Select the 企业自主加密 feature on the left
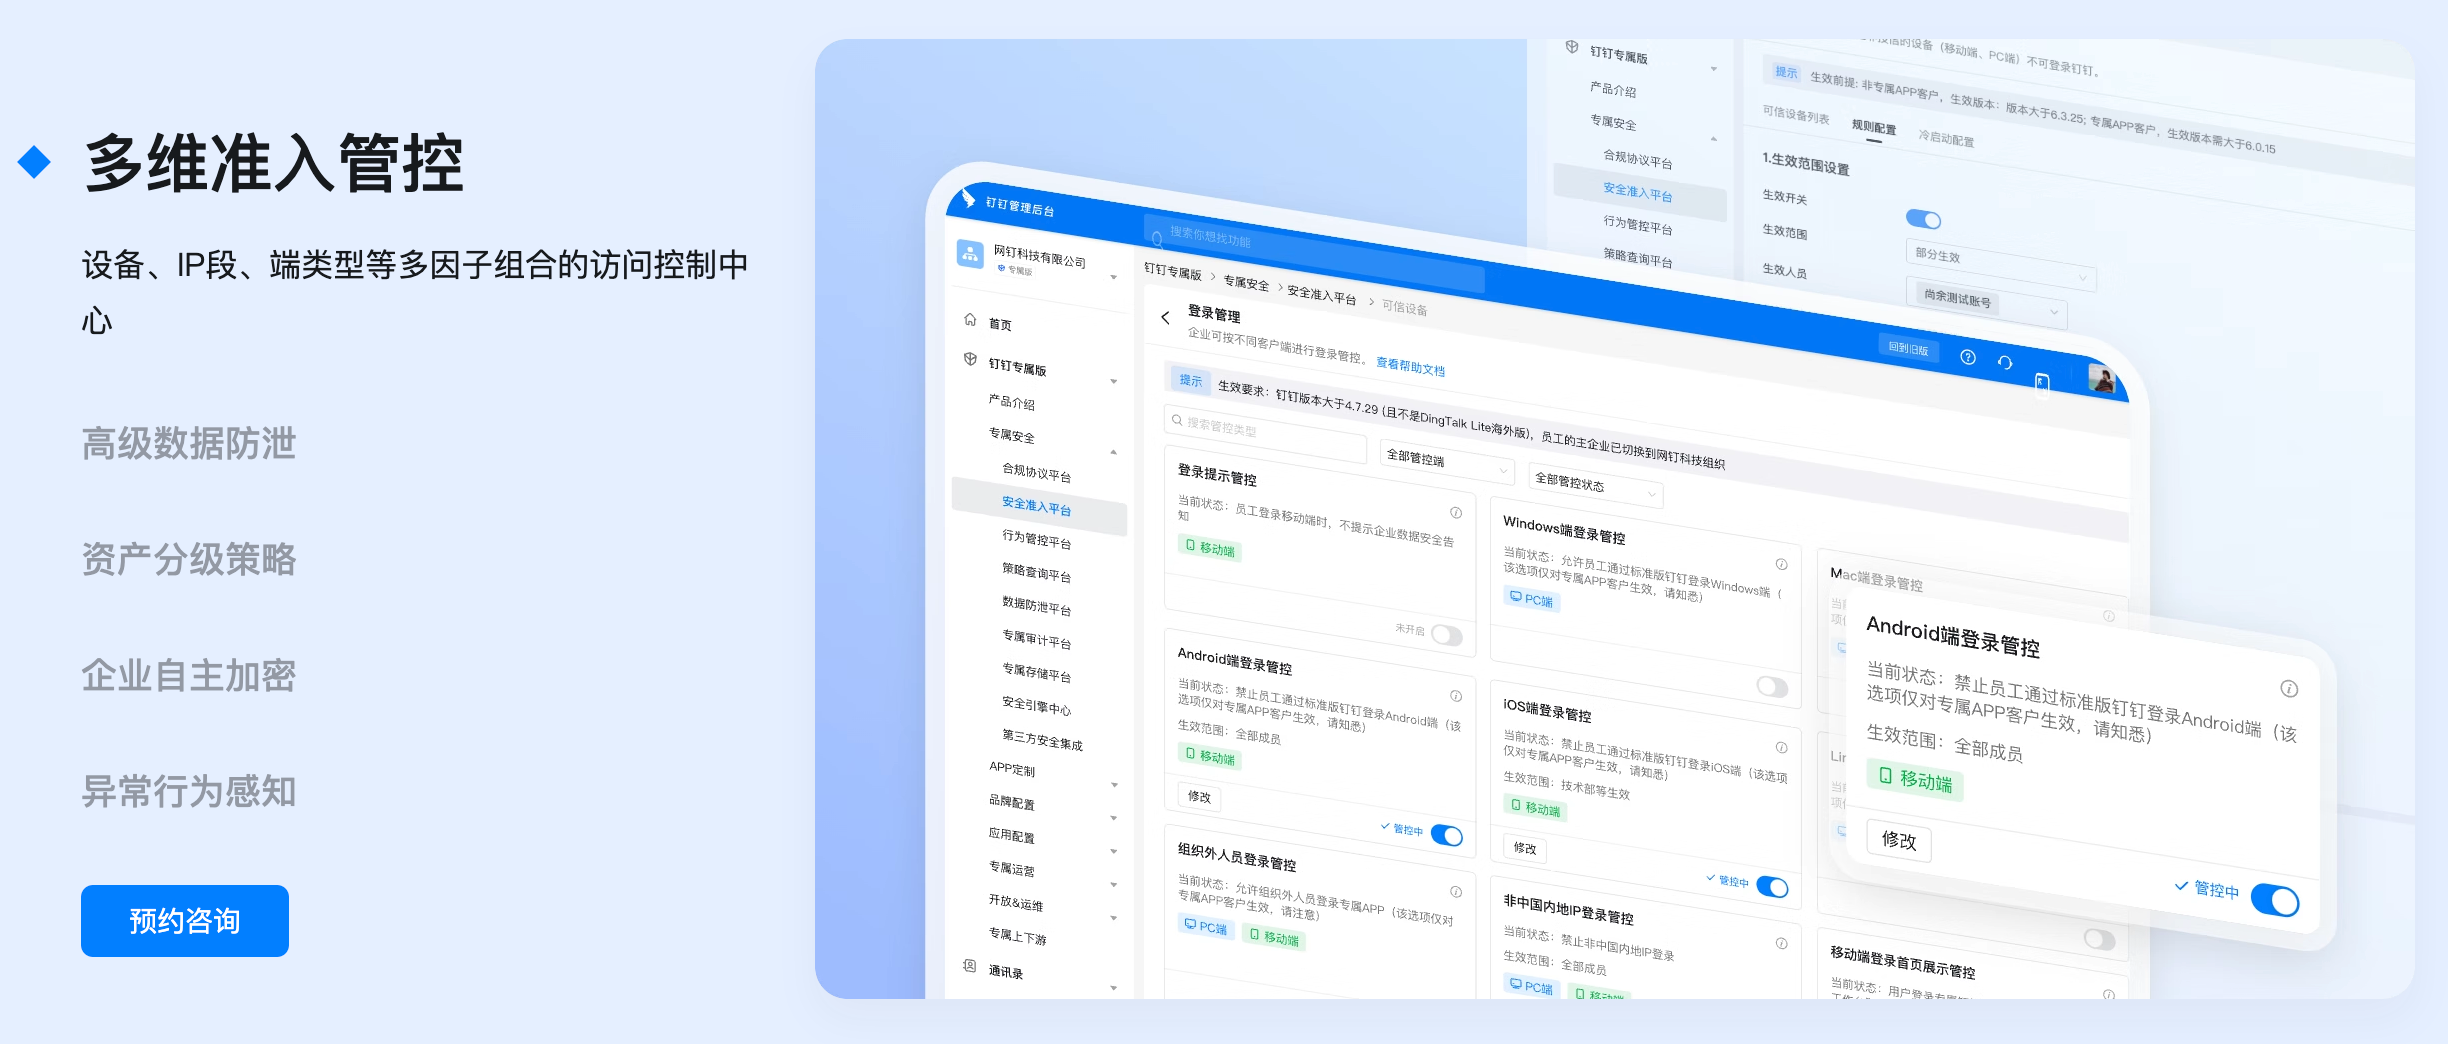Viewport: 2448px width, 1044px height. point(189,675)
